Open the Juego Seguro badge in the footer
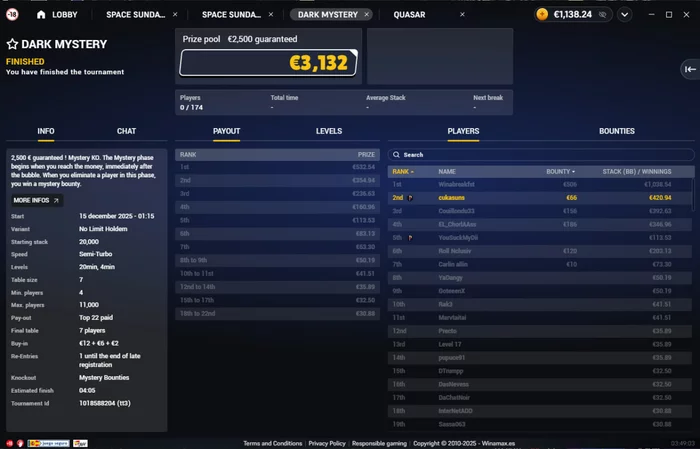Screen dimensions: 700x449 (49, 443)
